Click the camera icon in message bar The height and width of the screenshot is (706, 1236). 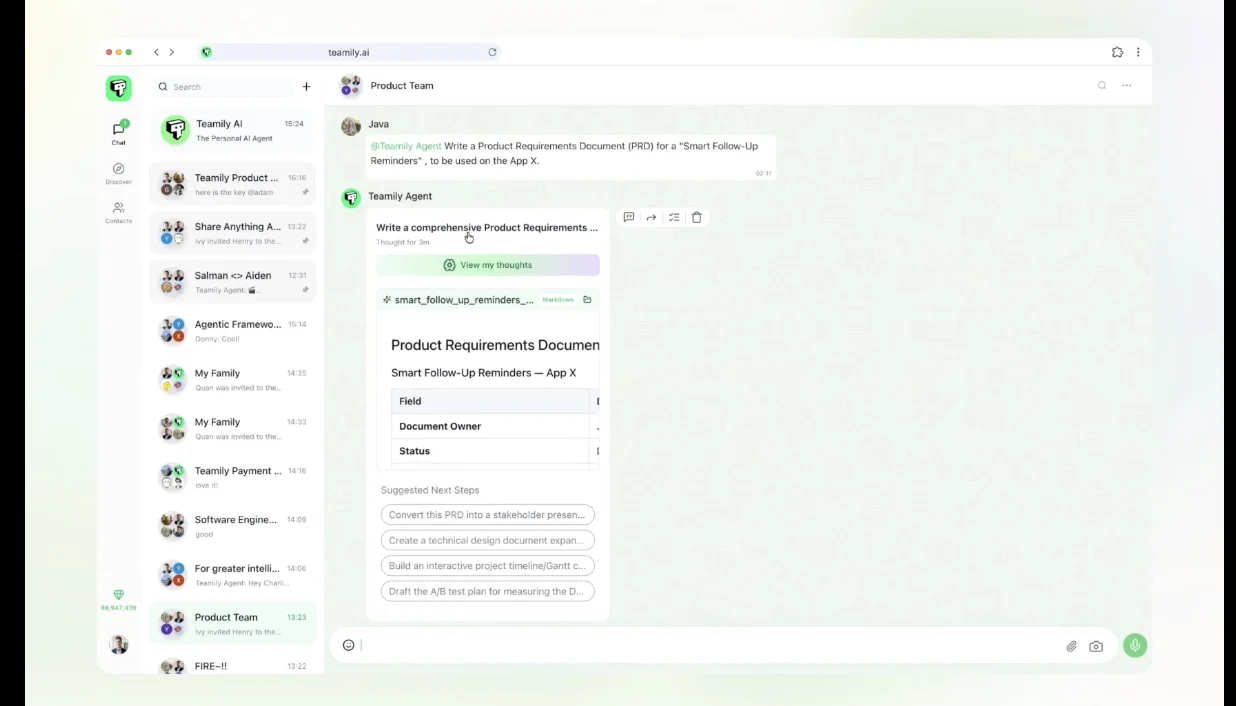point(1096,646)
